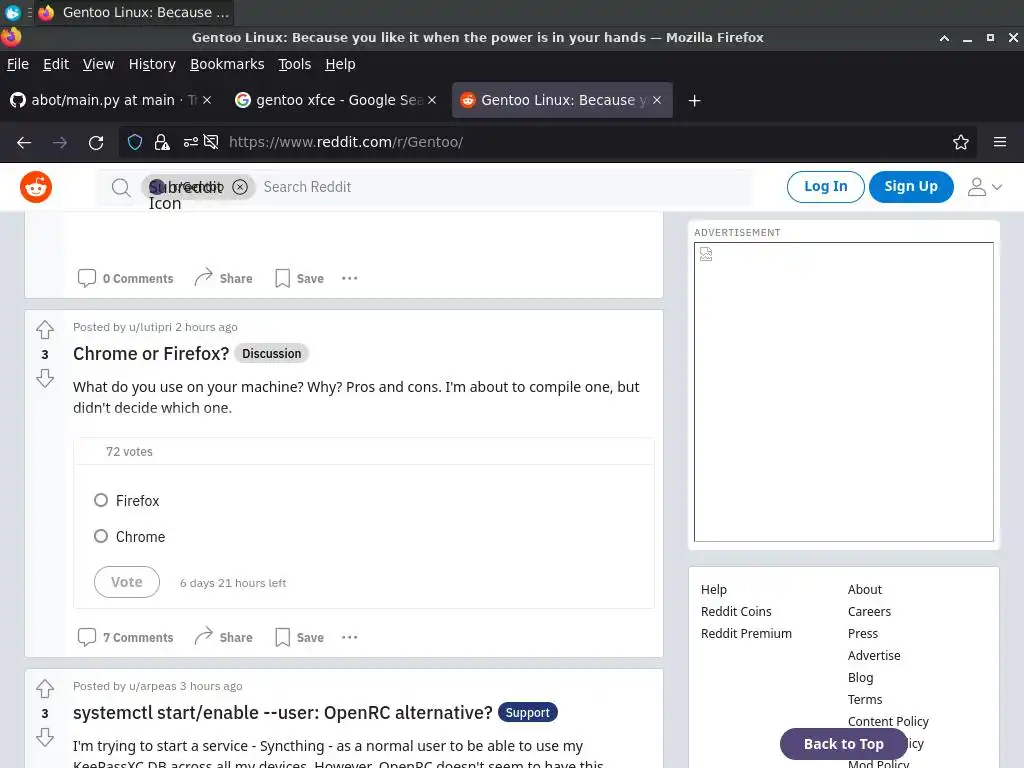Downvote the Chrome or Firefox post
The image size is (1024, 768).
(x=45, y=378)
